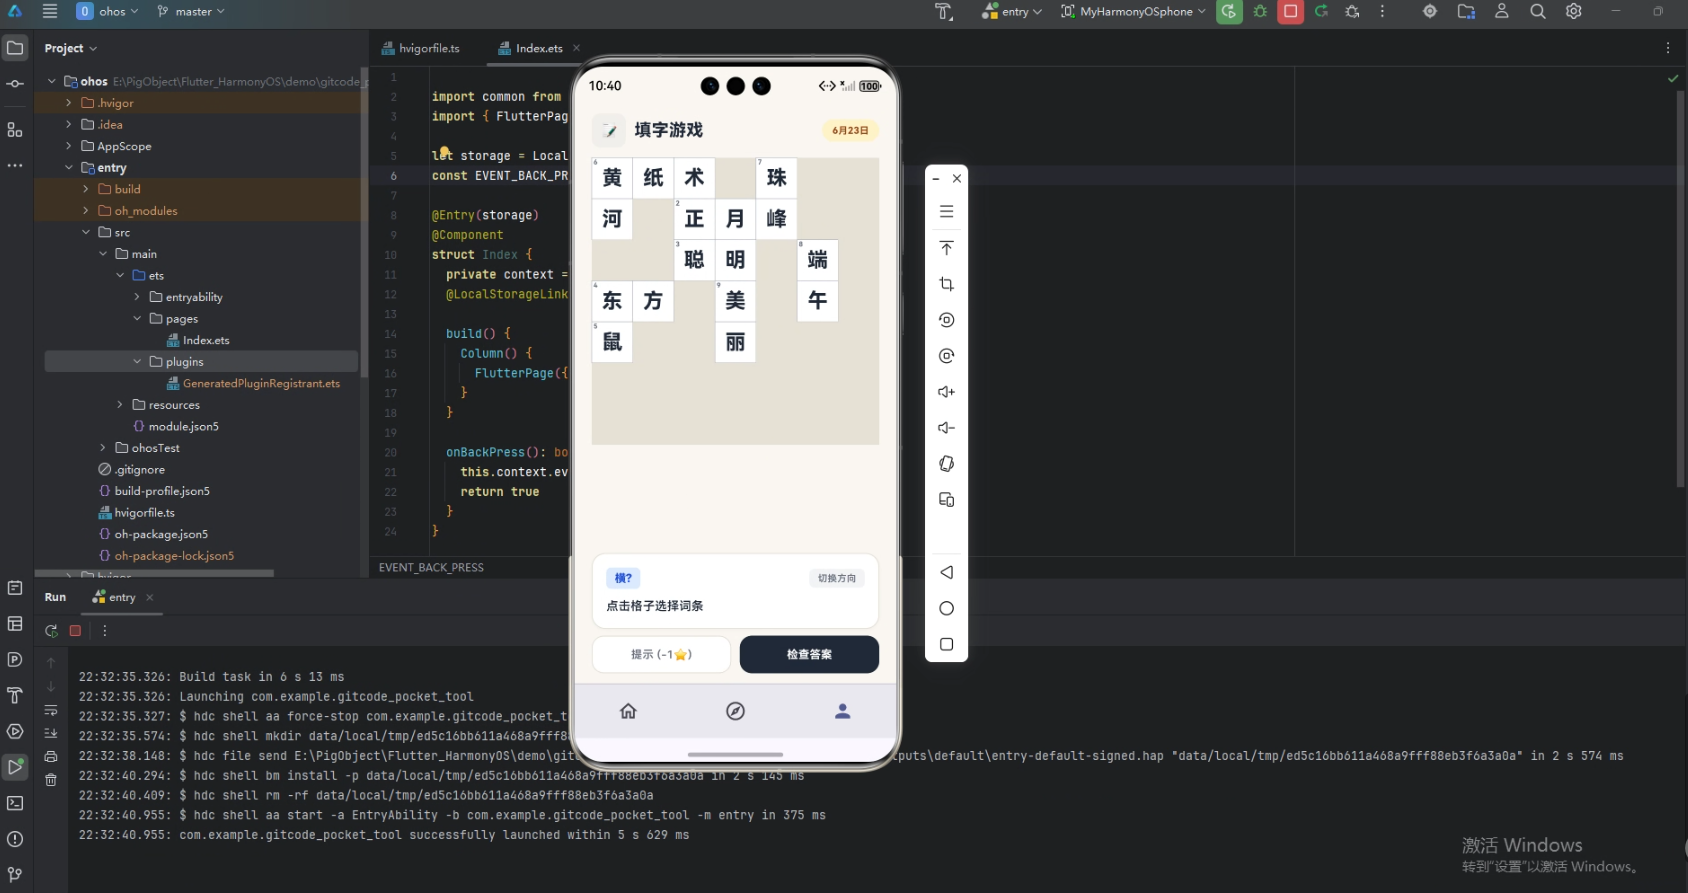This screenshot has width=1688, height=893.
Task: Select build-profile.json5 file
Action: pos(154,491)
